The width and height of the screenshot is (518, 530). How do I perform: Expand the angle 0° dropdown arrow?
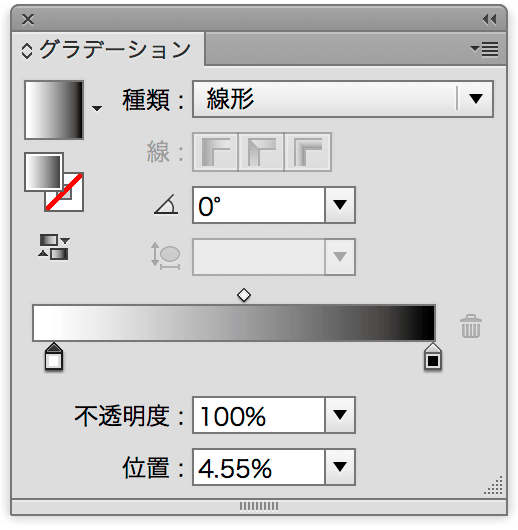coord(340,205)
